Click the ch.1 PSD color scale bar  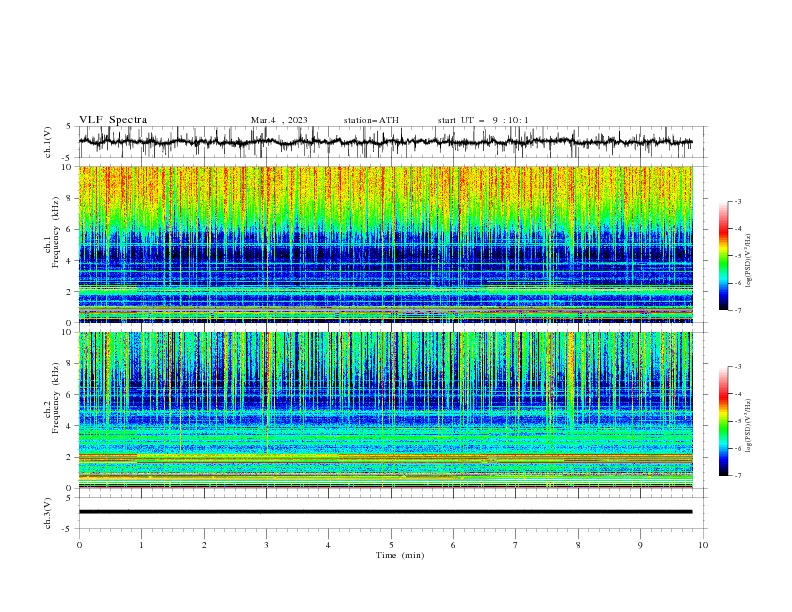(x=723, y=255)
